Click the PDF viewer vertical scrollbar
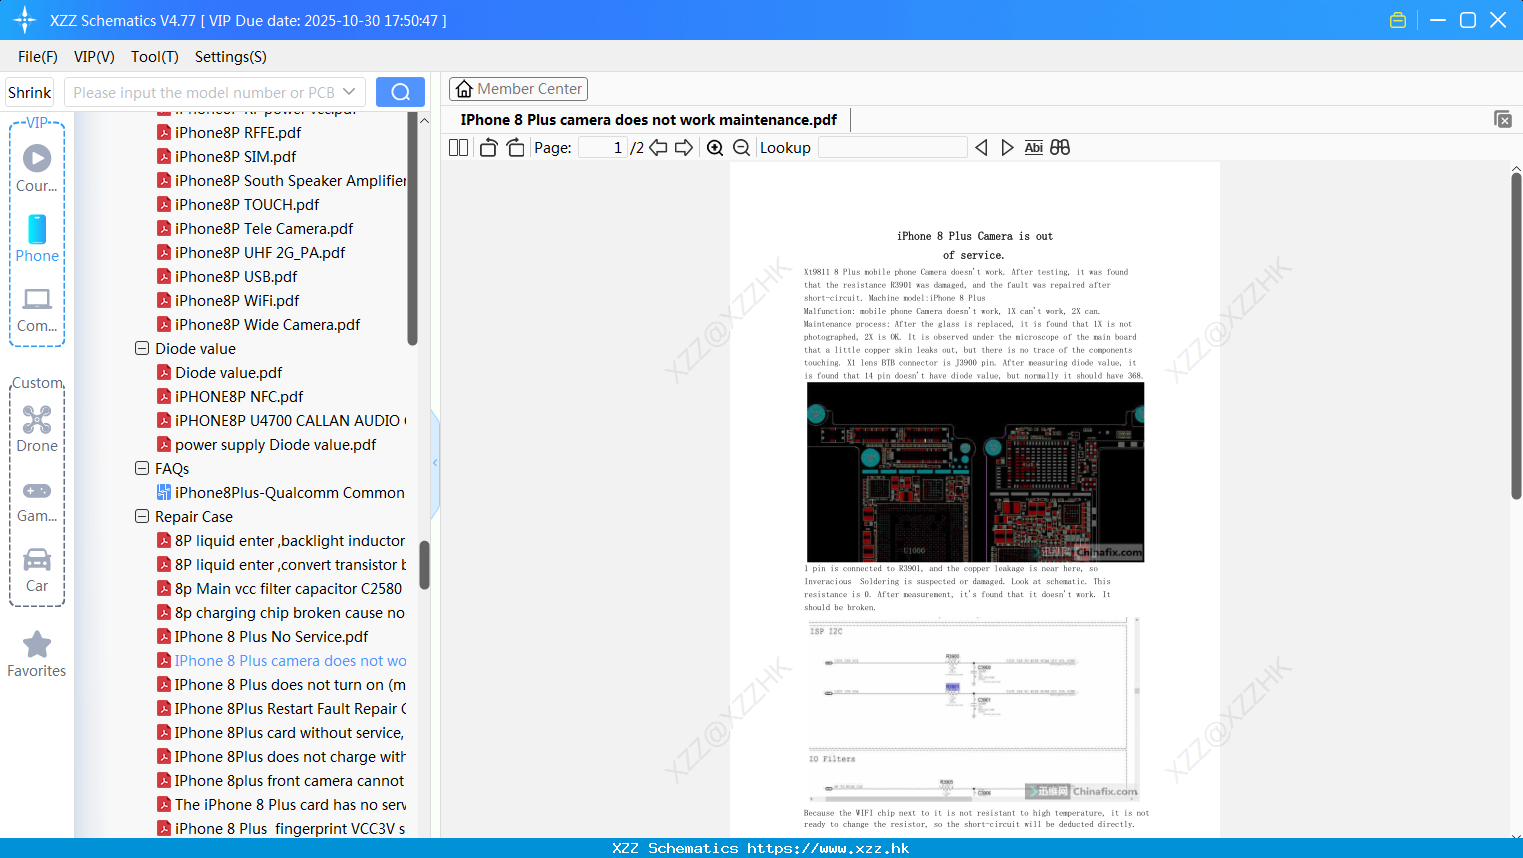The image size is (1523, 858). 1517,336
